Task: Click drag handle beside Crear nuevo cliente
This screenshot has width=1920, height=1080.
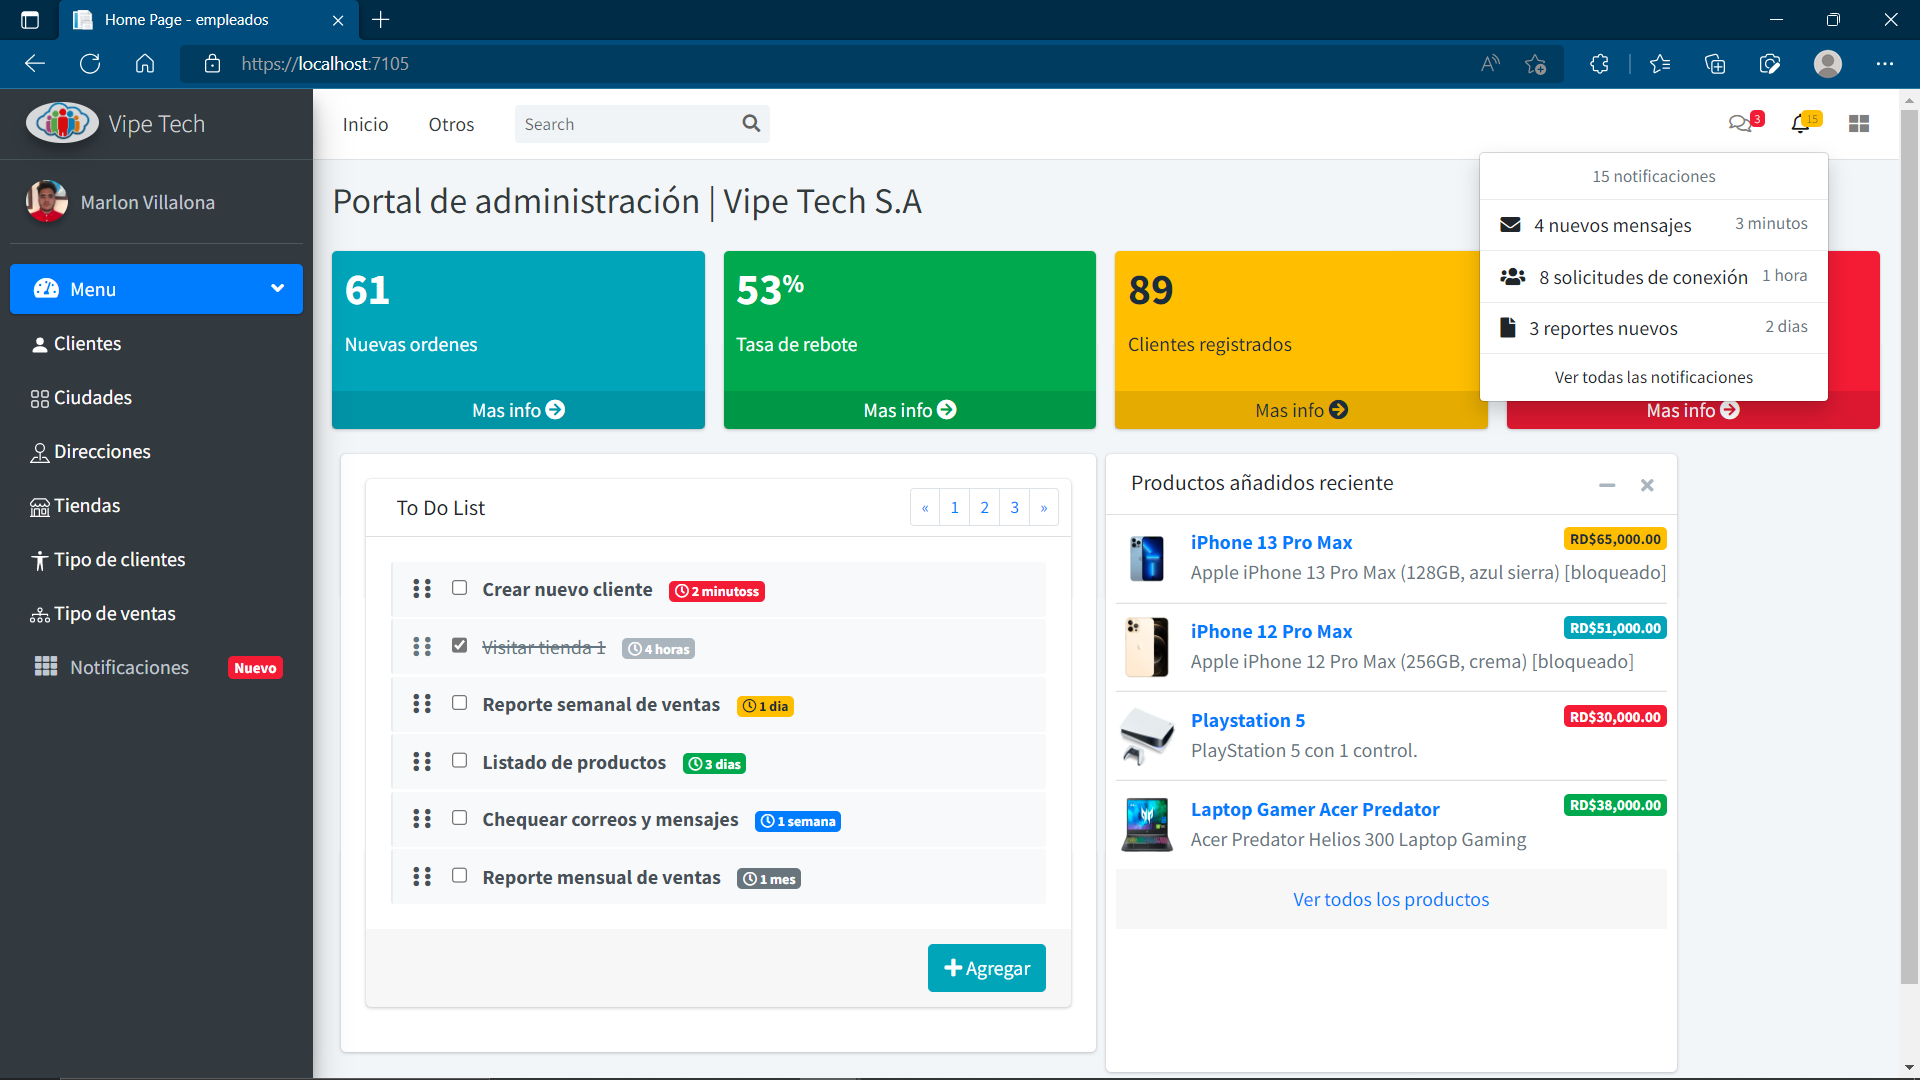Action: coord(422,589)
